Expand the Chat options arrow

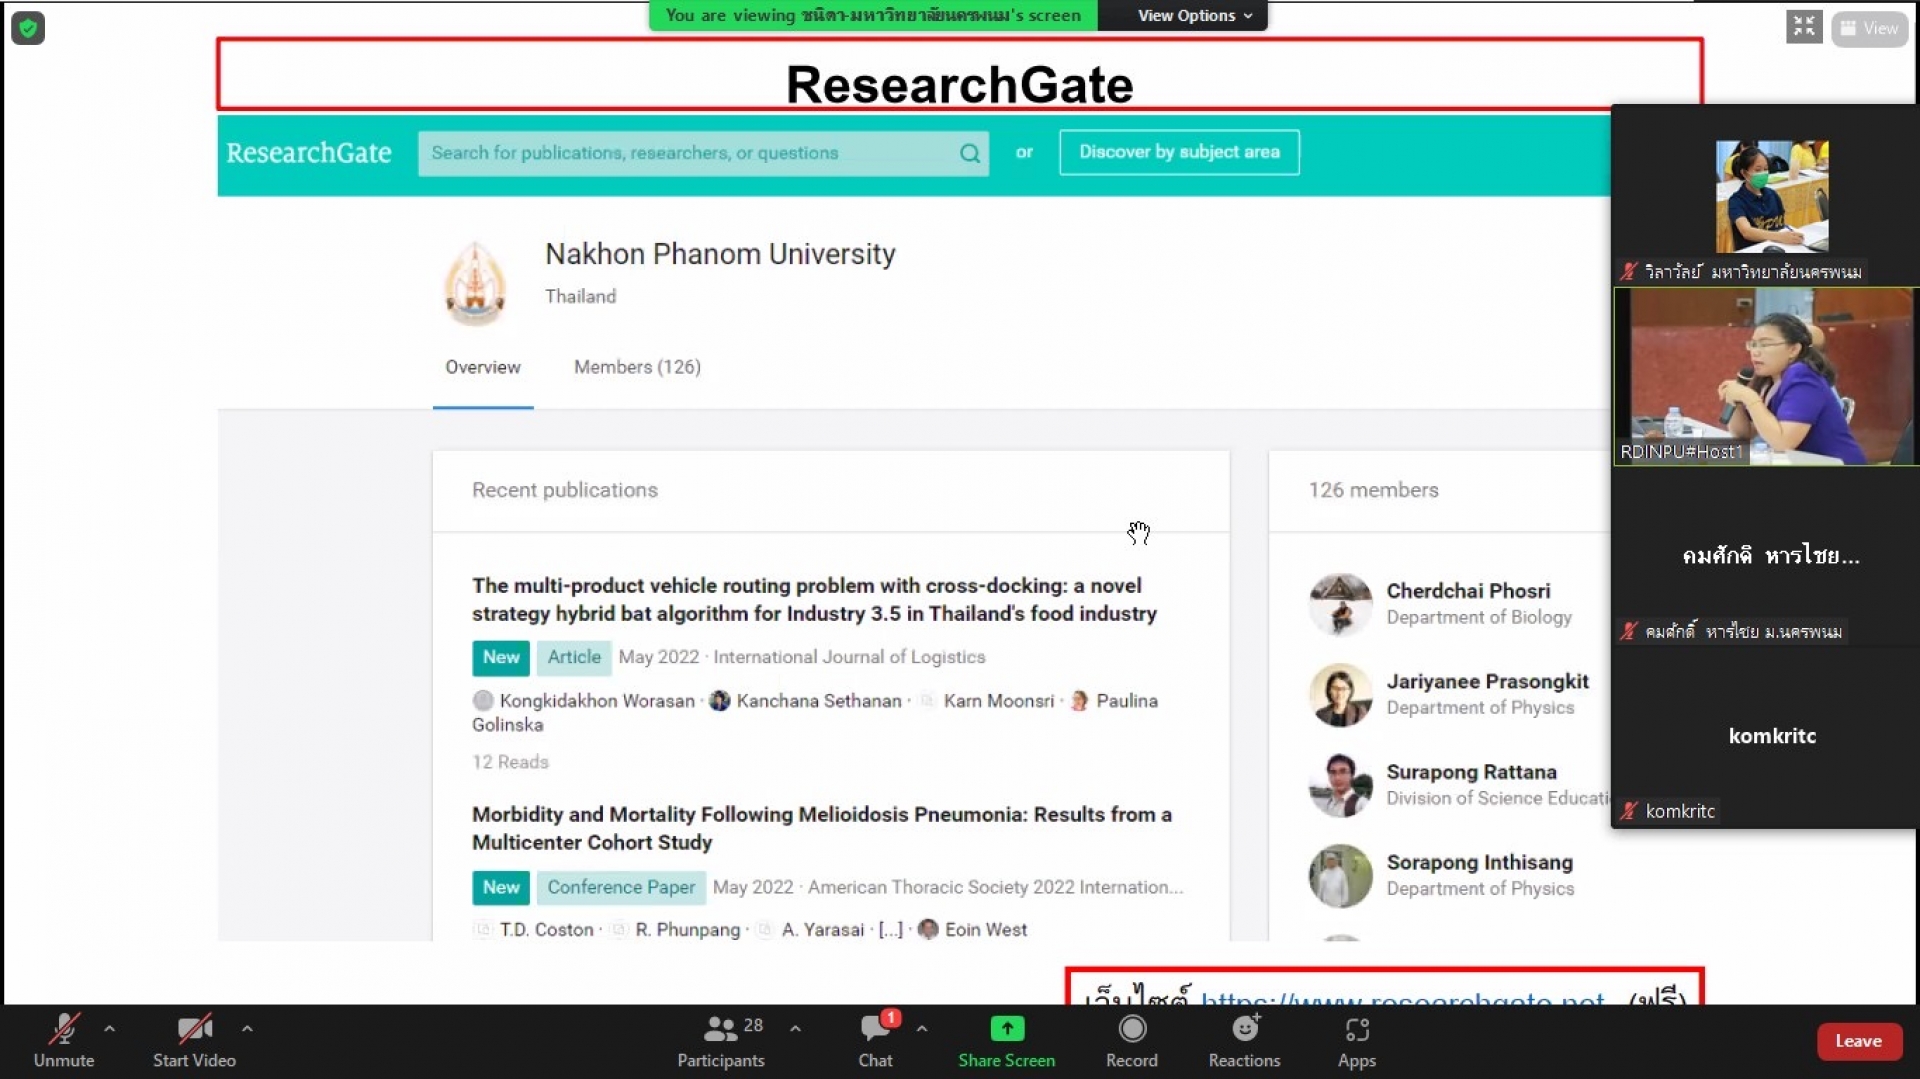coord(922,1028)
